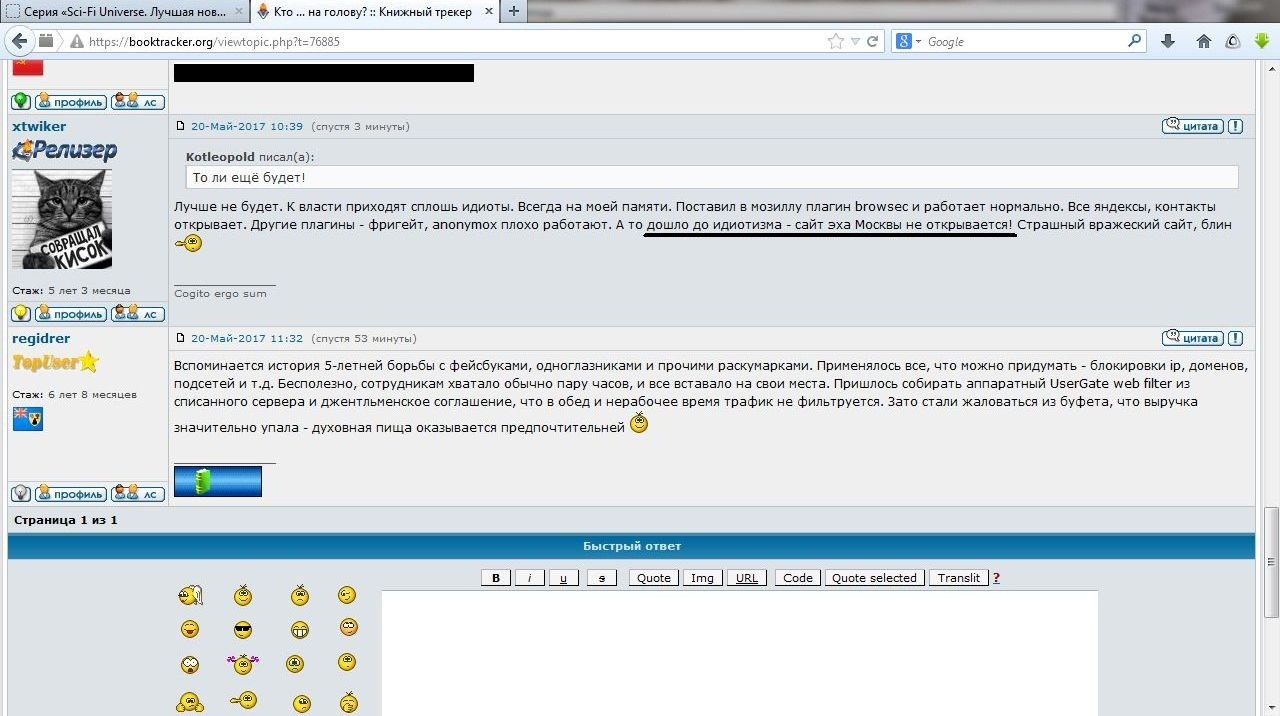Click the red question mark help icon
Screen dimensions: 1280x716
(x=996, y=578)
